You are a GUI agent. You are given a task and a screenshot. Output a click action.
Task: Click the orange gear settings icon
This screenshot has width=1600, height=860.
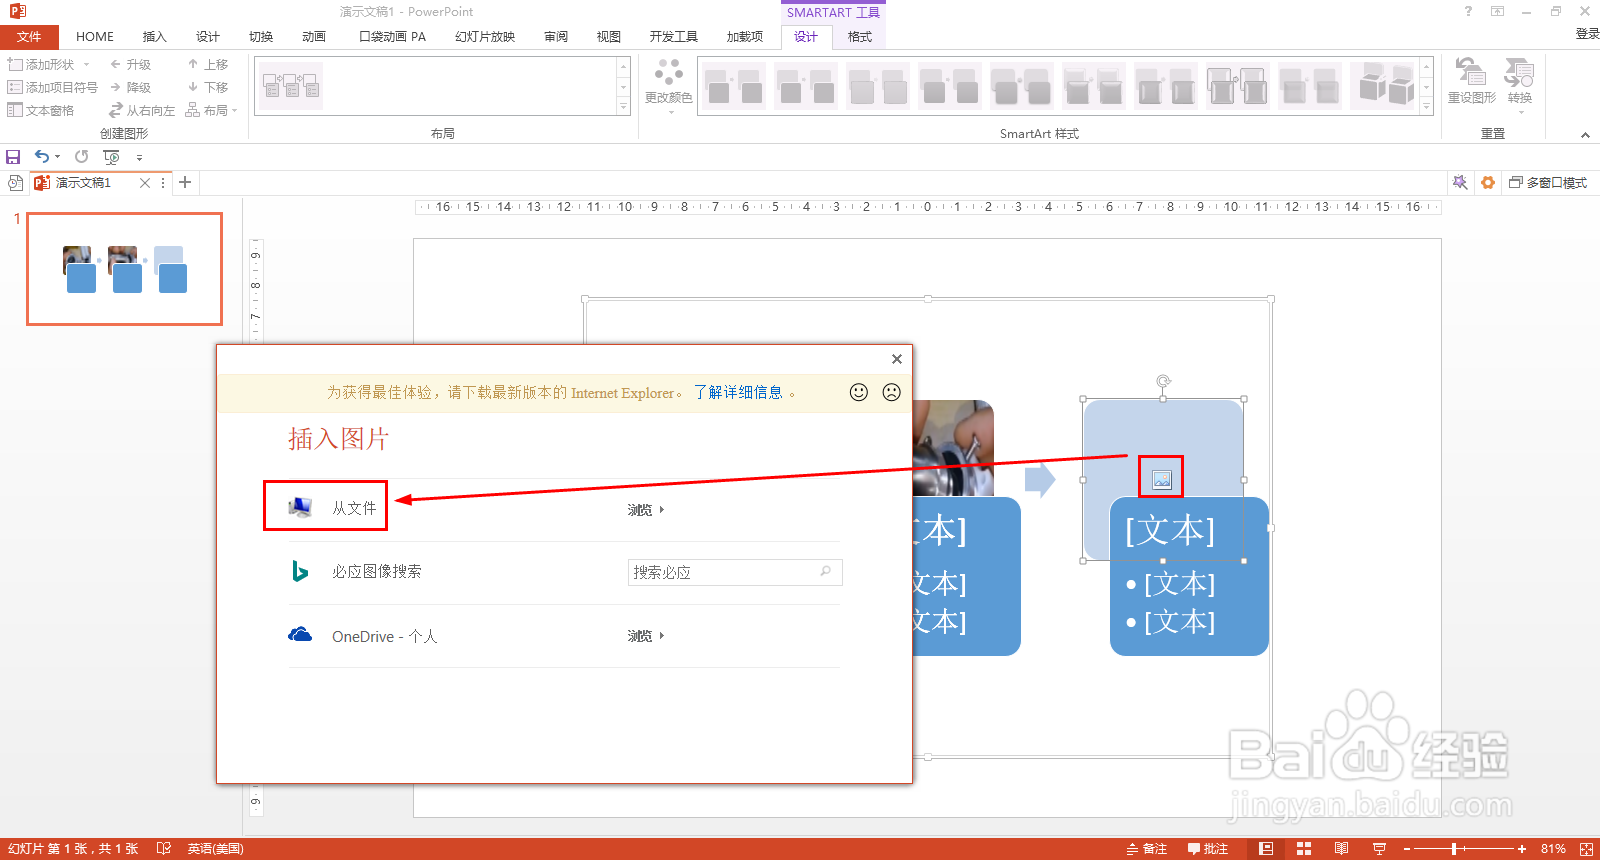point(1488,182)
